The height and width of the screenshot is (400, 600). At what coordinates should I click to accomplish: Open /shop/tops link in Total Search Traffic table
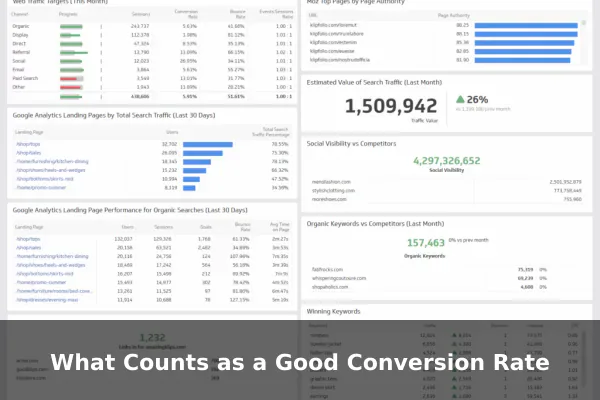28,144
